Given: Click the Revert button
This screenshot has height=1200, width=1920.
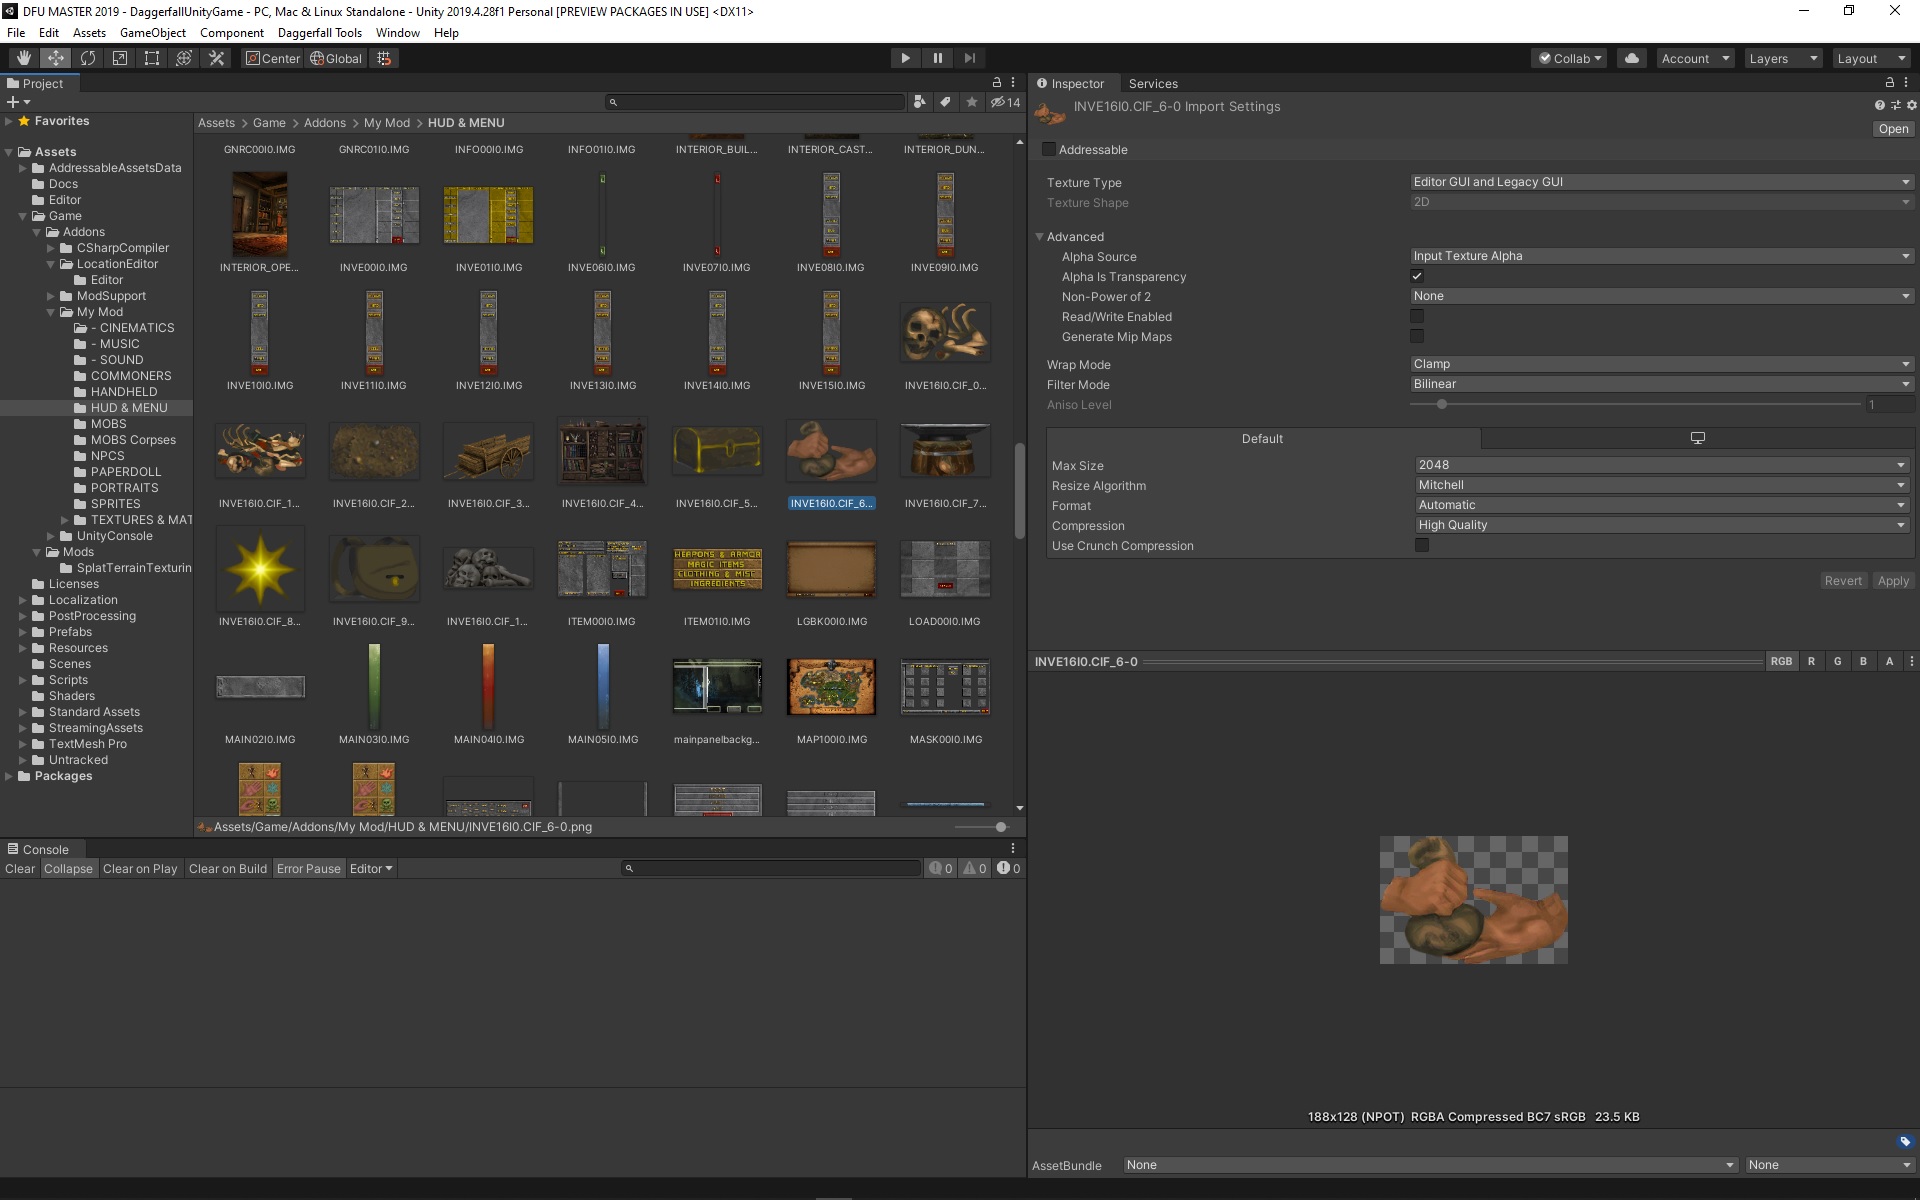Looking at the screenshot, I should (x=1843, y=580).
